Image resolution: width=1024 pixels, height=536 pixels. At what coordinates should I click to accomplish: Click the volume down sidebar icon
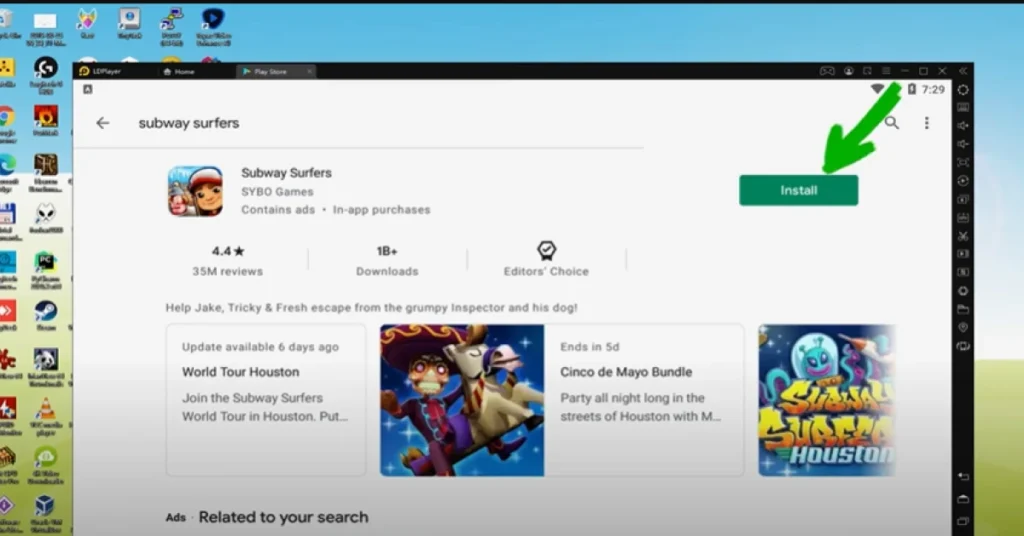point(963,144)
